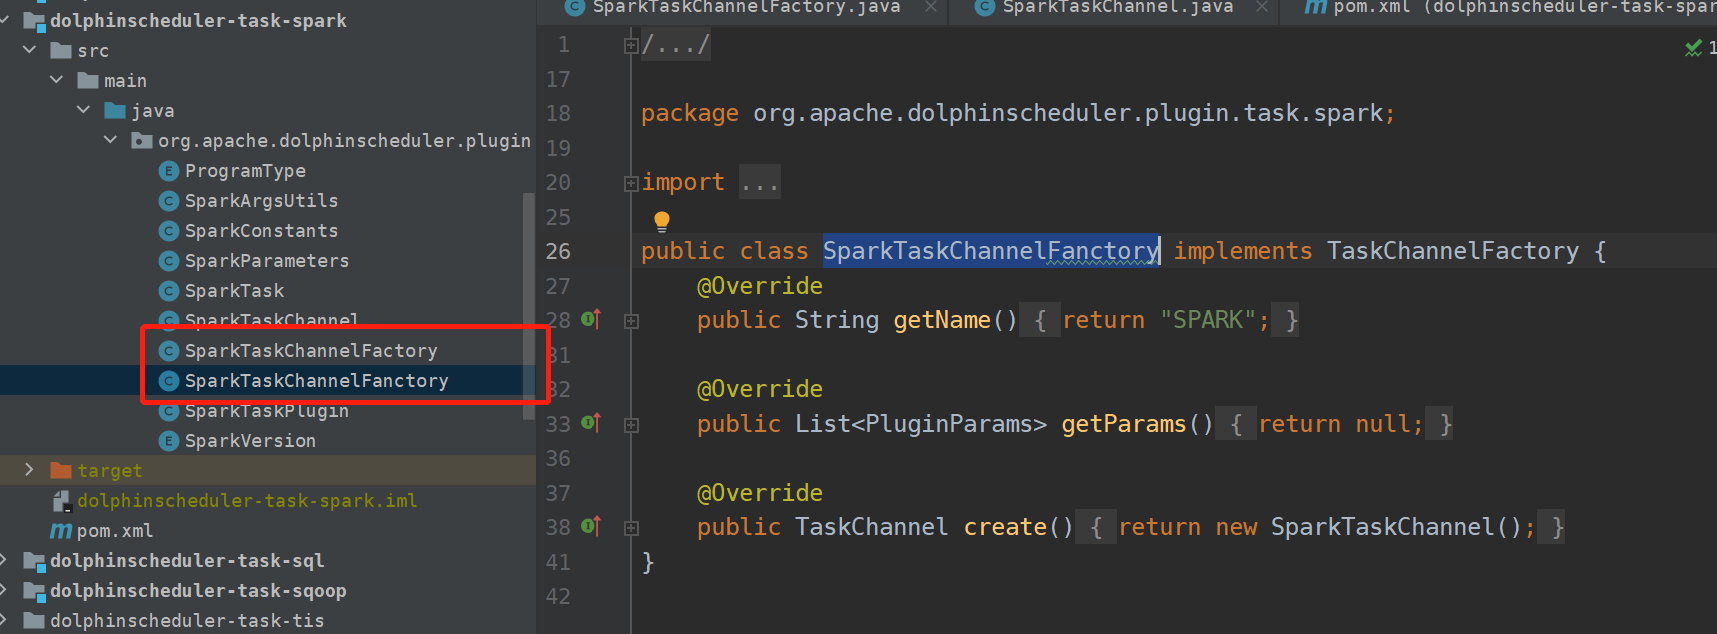Image resolution: width=1717 pixels, height=634 pixels.
Task: Click the yellow lightbulb quick-fix icon
Action: (x=661, y=221)
